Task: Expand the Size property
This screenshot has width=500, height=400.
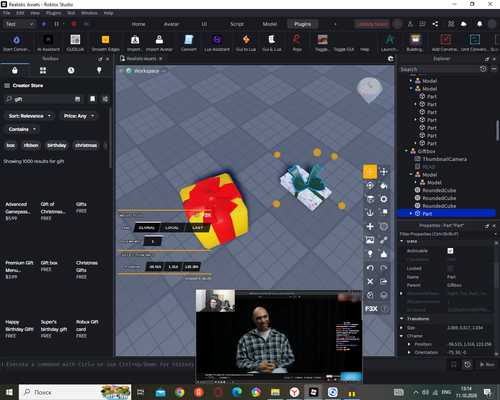Action: click(x=402, y=328)
